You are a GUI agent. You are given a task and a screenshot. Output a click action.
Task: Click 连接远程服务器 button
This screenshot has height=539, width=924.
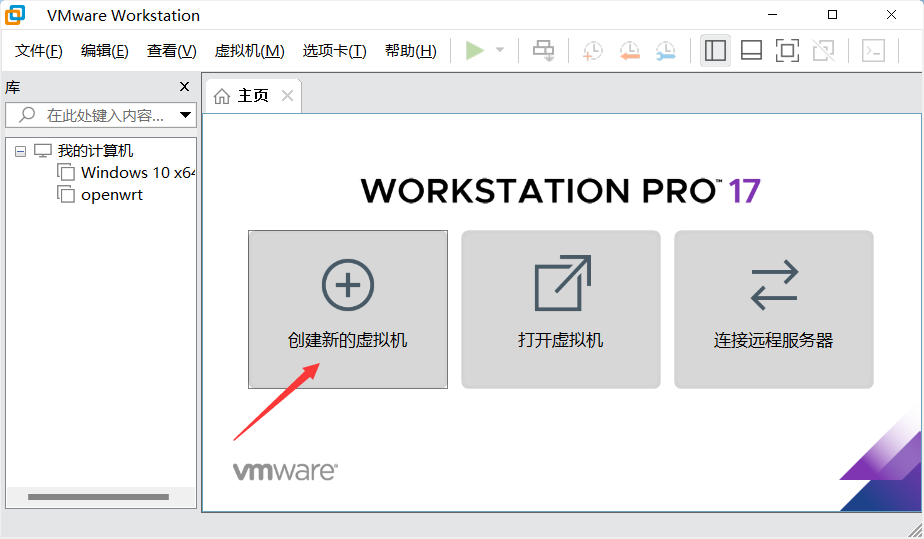(774, 309)
